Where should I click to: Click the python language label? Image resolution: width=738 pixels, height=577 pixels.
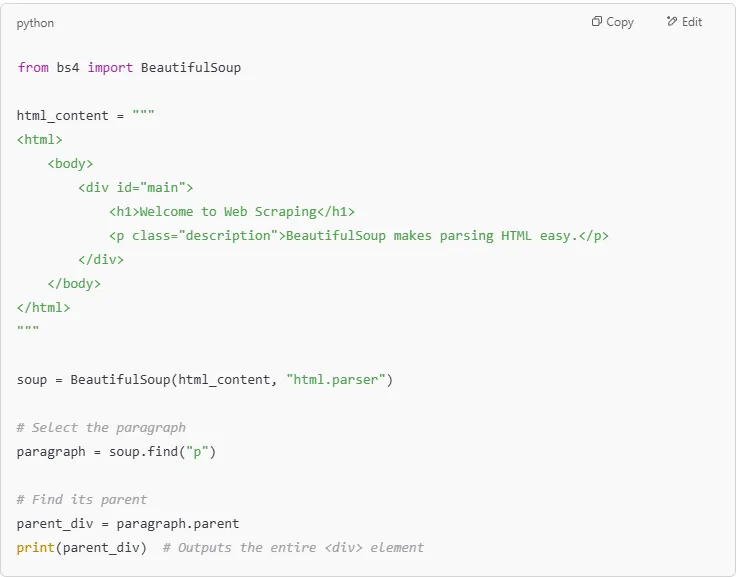[x=35, y=23]
